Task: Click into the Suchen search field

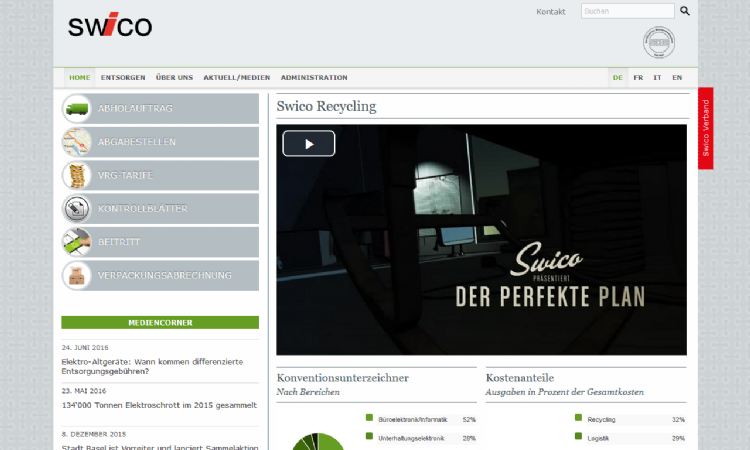Action: 626,11
